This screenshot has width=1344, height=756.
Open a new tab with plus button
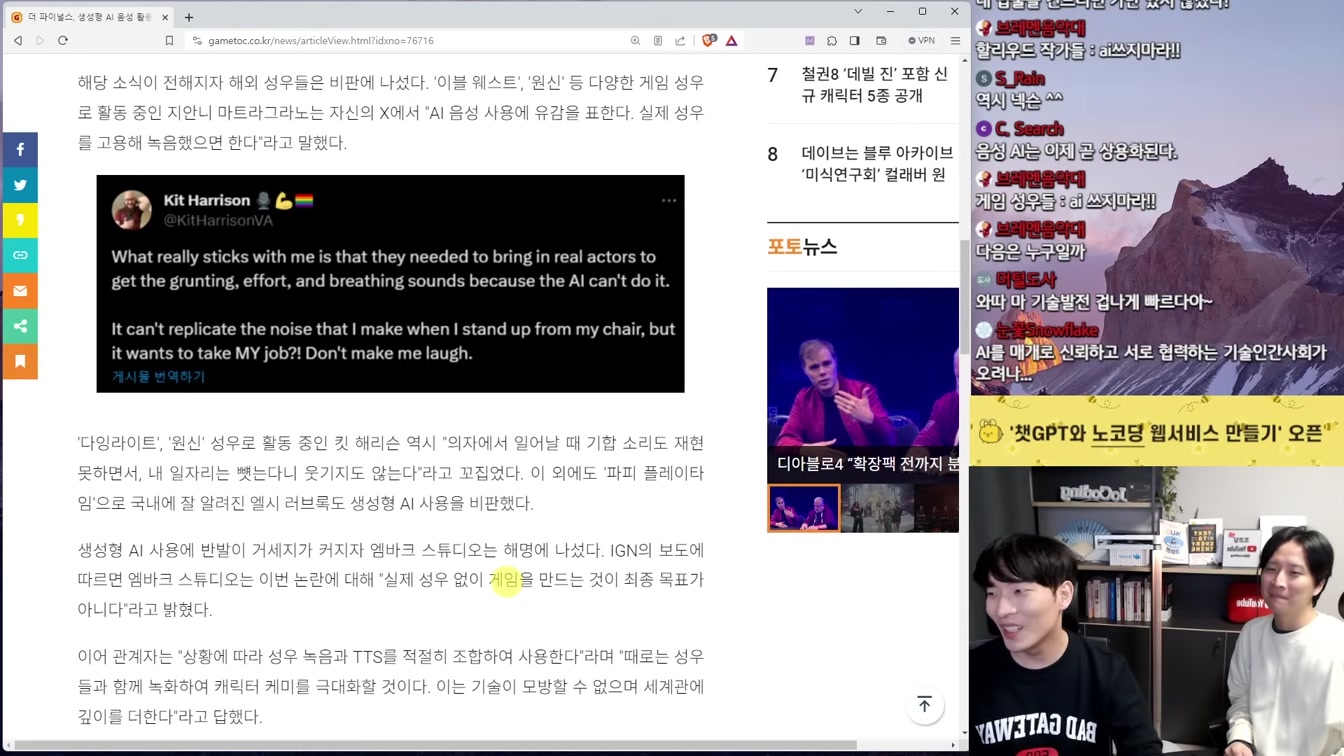pyautogui.click(x=189, y=17)
